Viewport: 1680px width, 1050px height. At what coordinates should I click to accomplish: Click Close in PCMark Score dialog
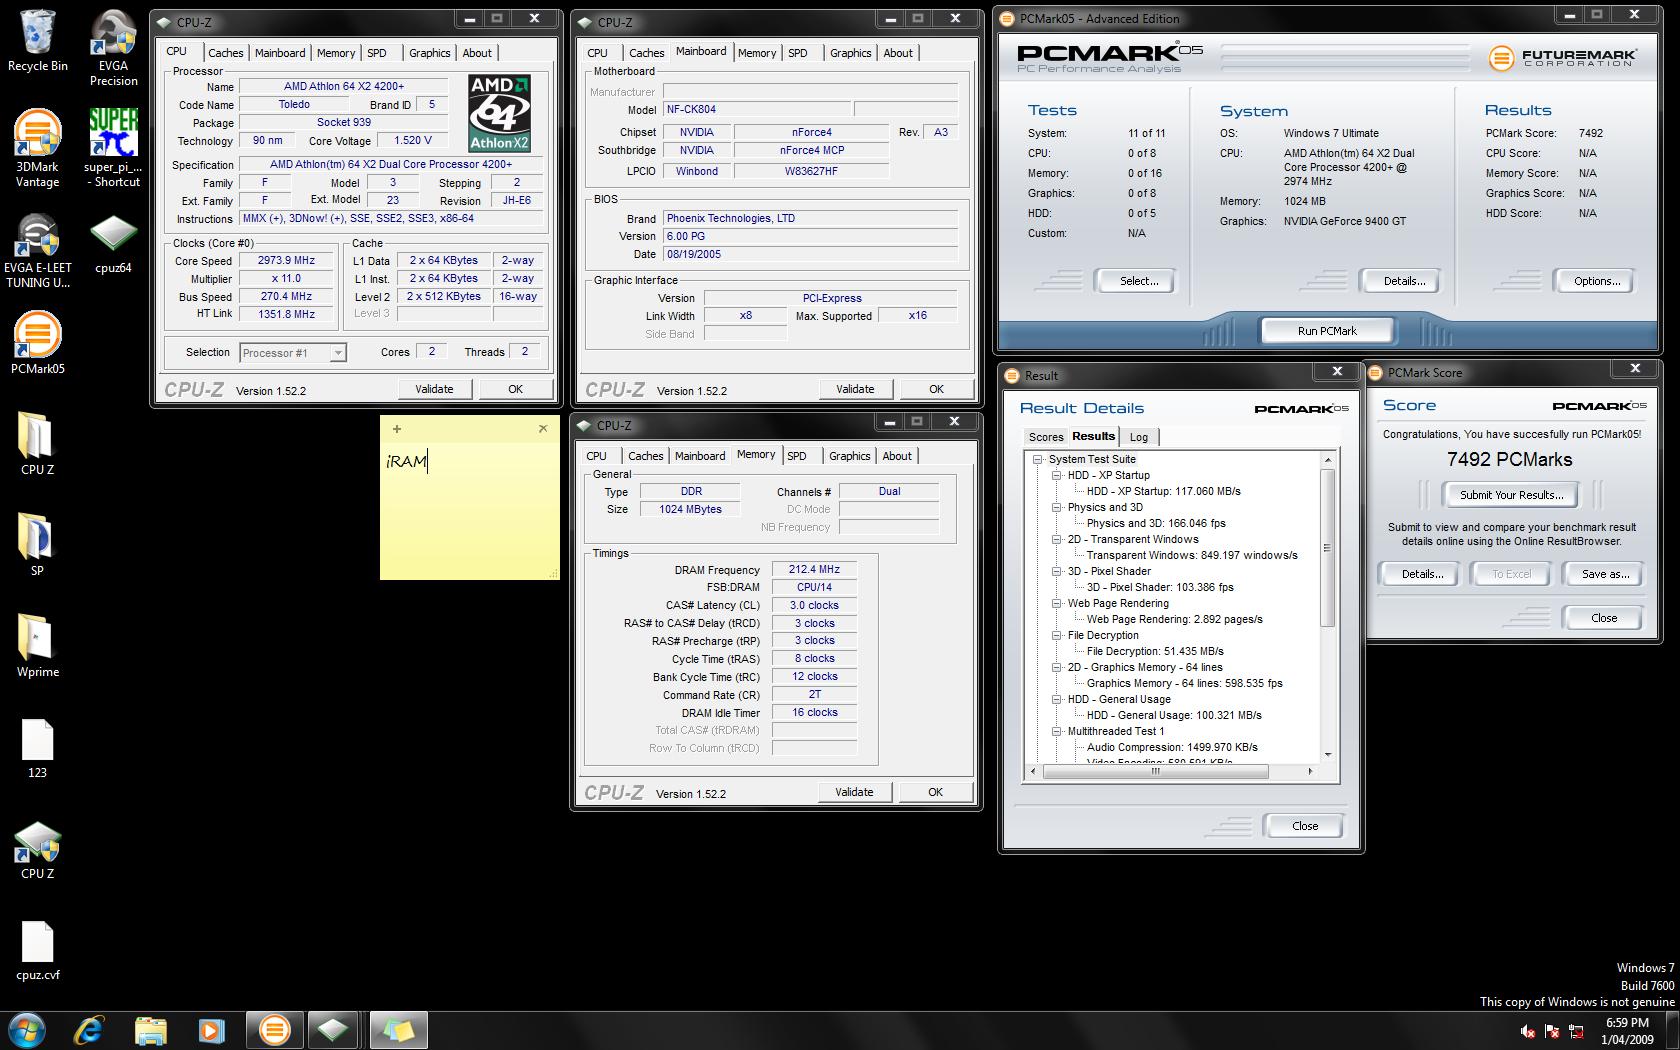pos(1604,618)
